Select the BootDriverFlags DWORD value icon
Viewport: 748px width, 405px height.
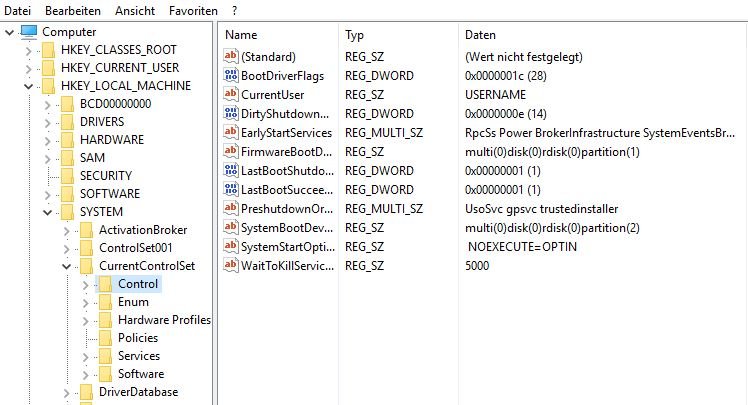click(x=231, y=75)
